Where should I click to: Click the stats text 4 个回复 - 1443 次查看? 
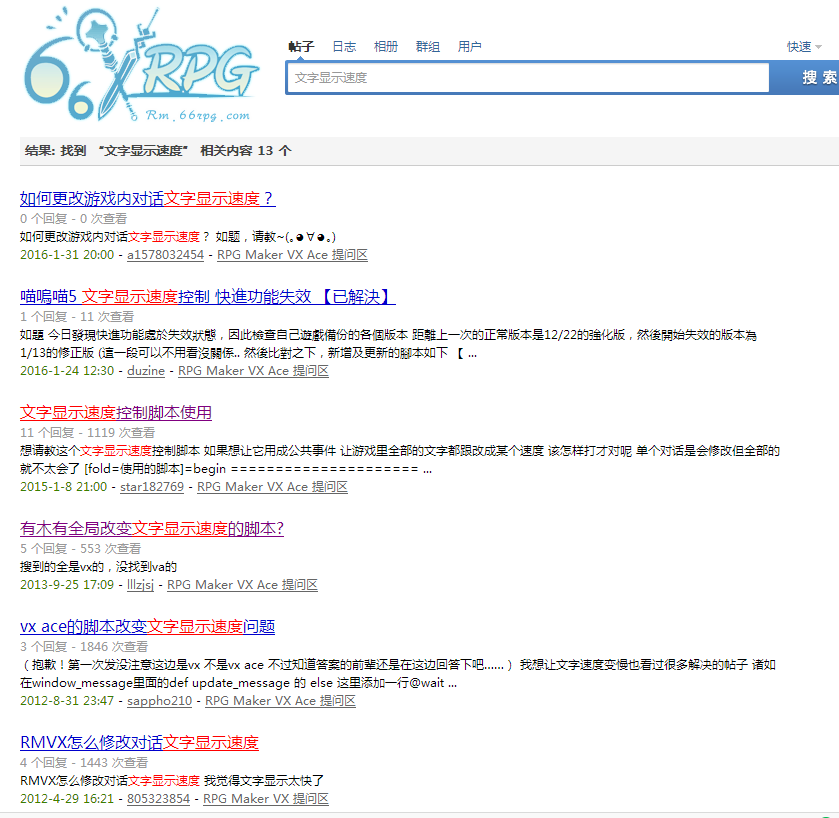[84, 762]
